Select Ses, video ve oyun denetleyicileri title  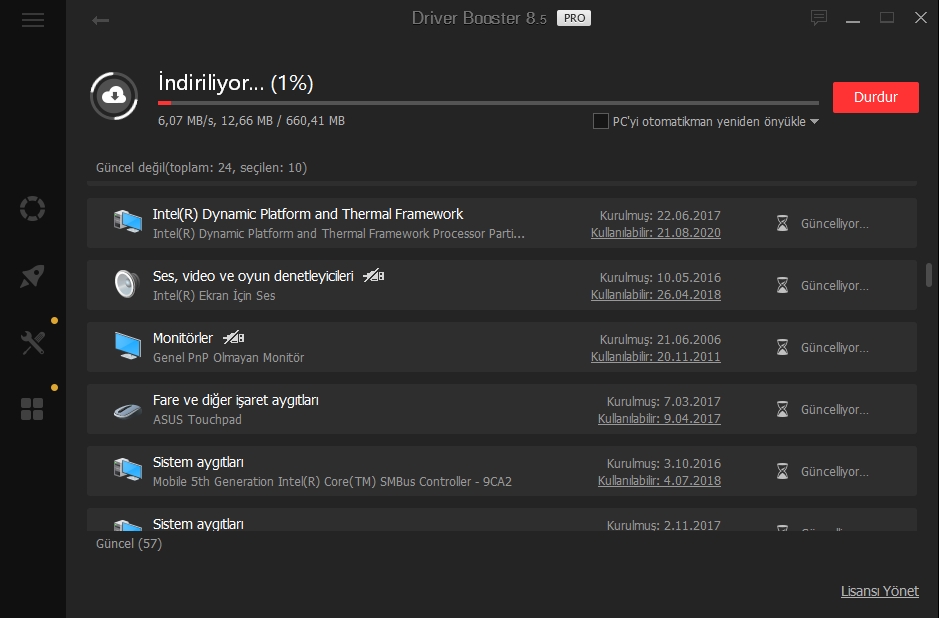point(253,276)
